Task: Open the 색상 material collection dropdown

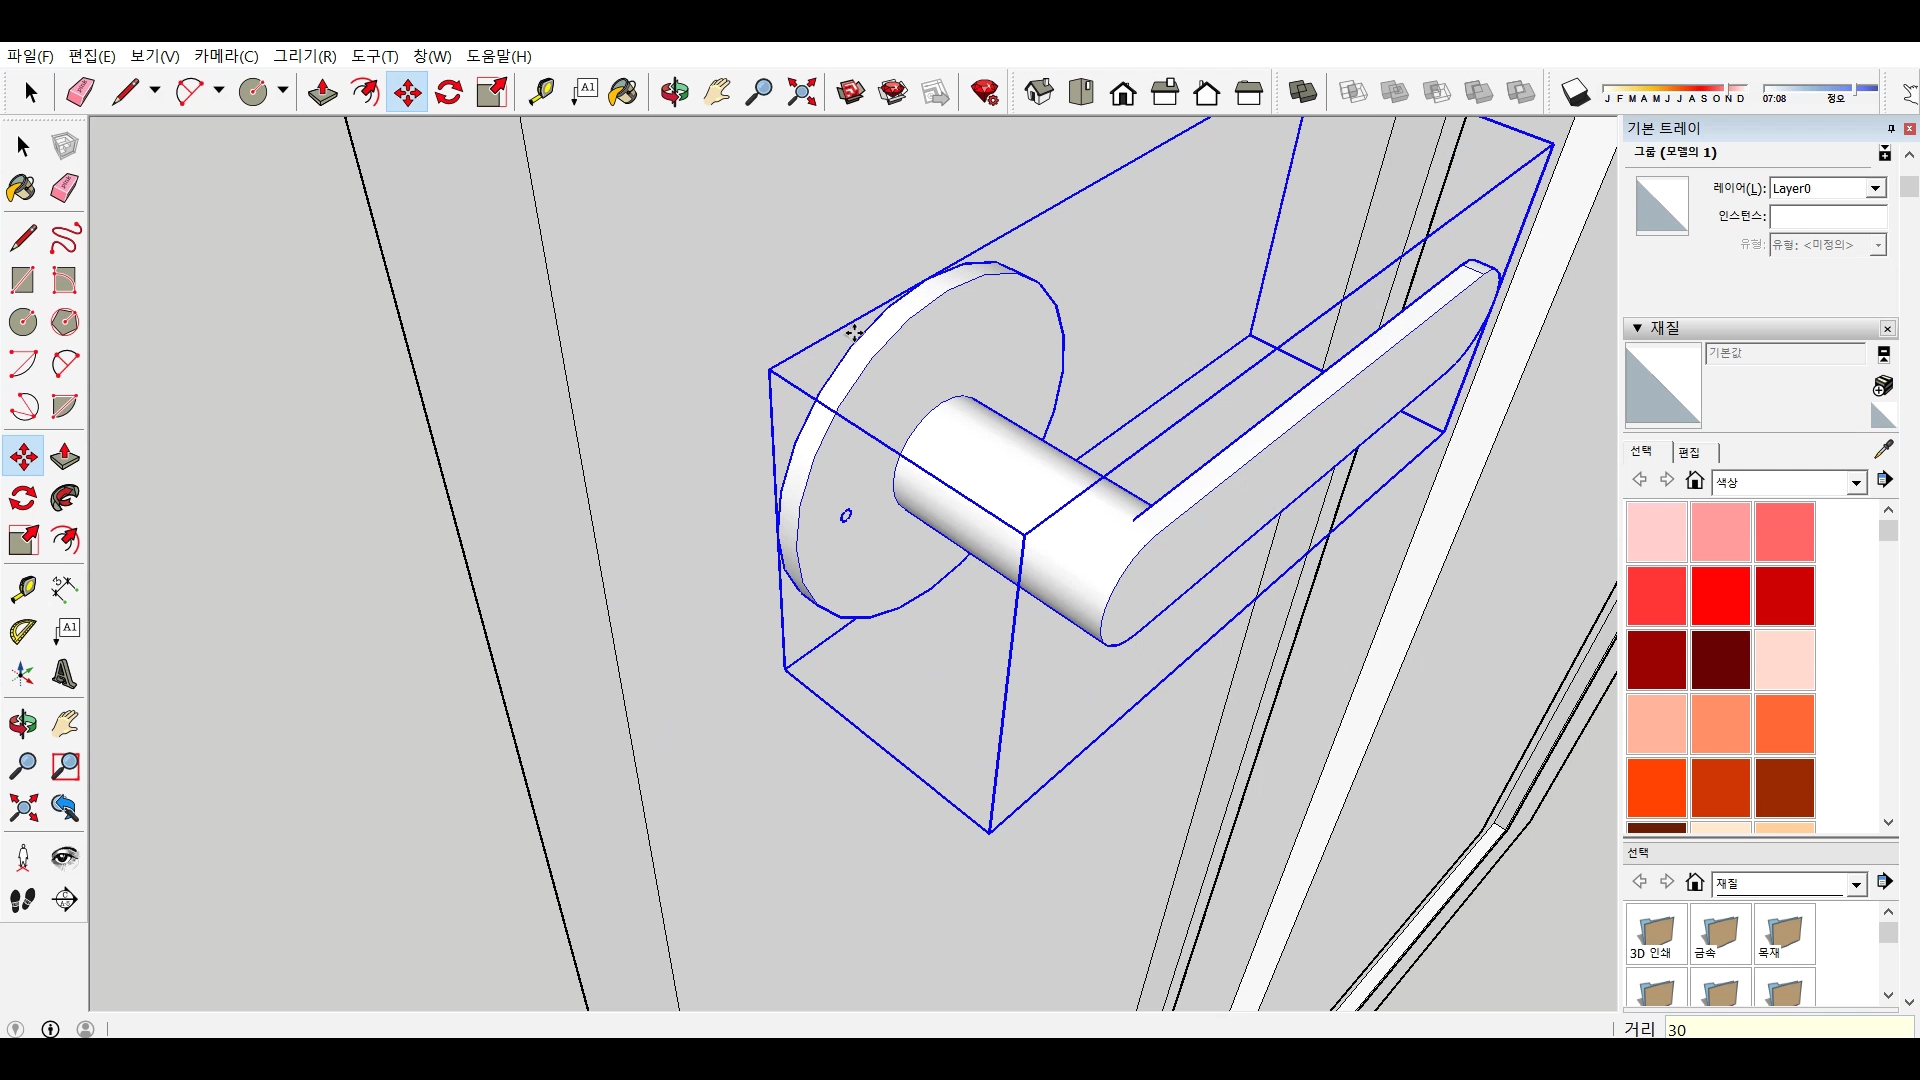Action: pos(1856,483)
